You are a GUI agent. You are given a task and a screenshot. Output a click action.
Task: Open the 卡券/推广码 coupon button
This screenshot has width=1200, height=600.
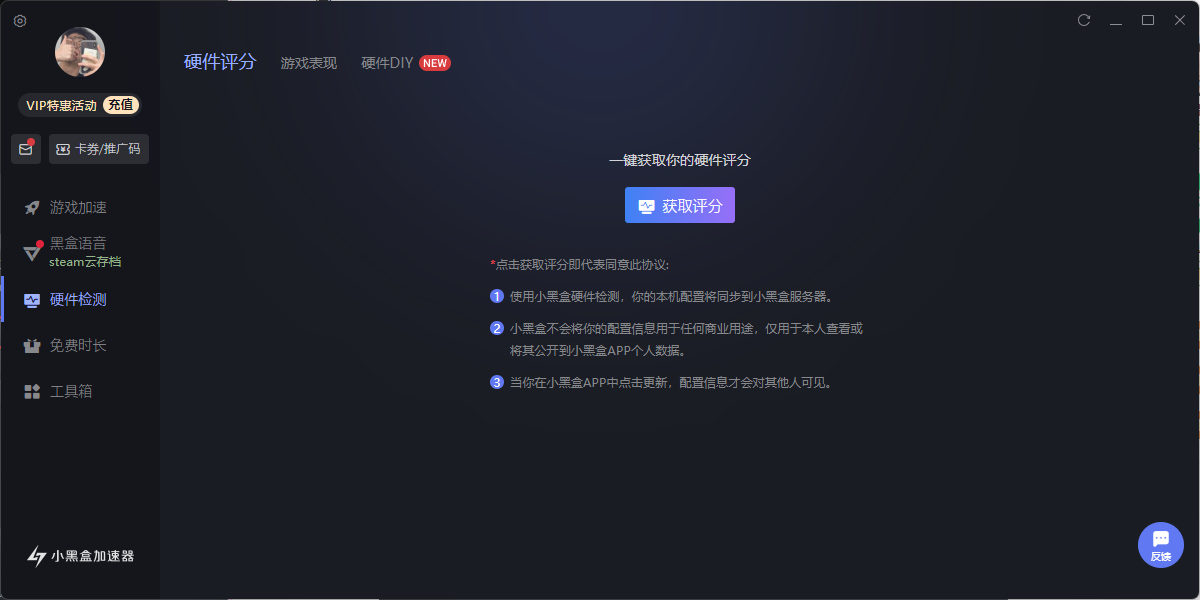pos(99,149)
